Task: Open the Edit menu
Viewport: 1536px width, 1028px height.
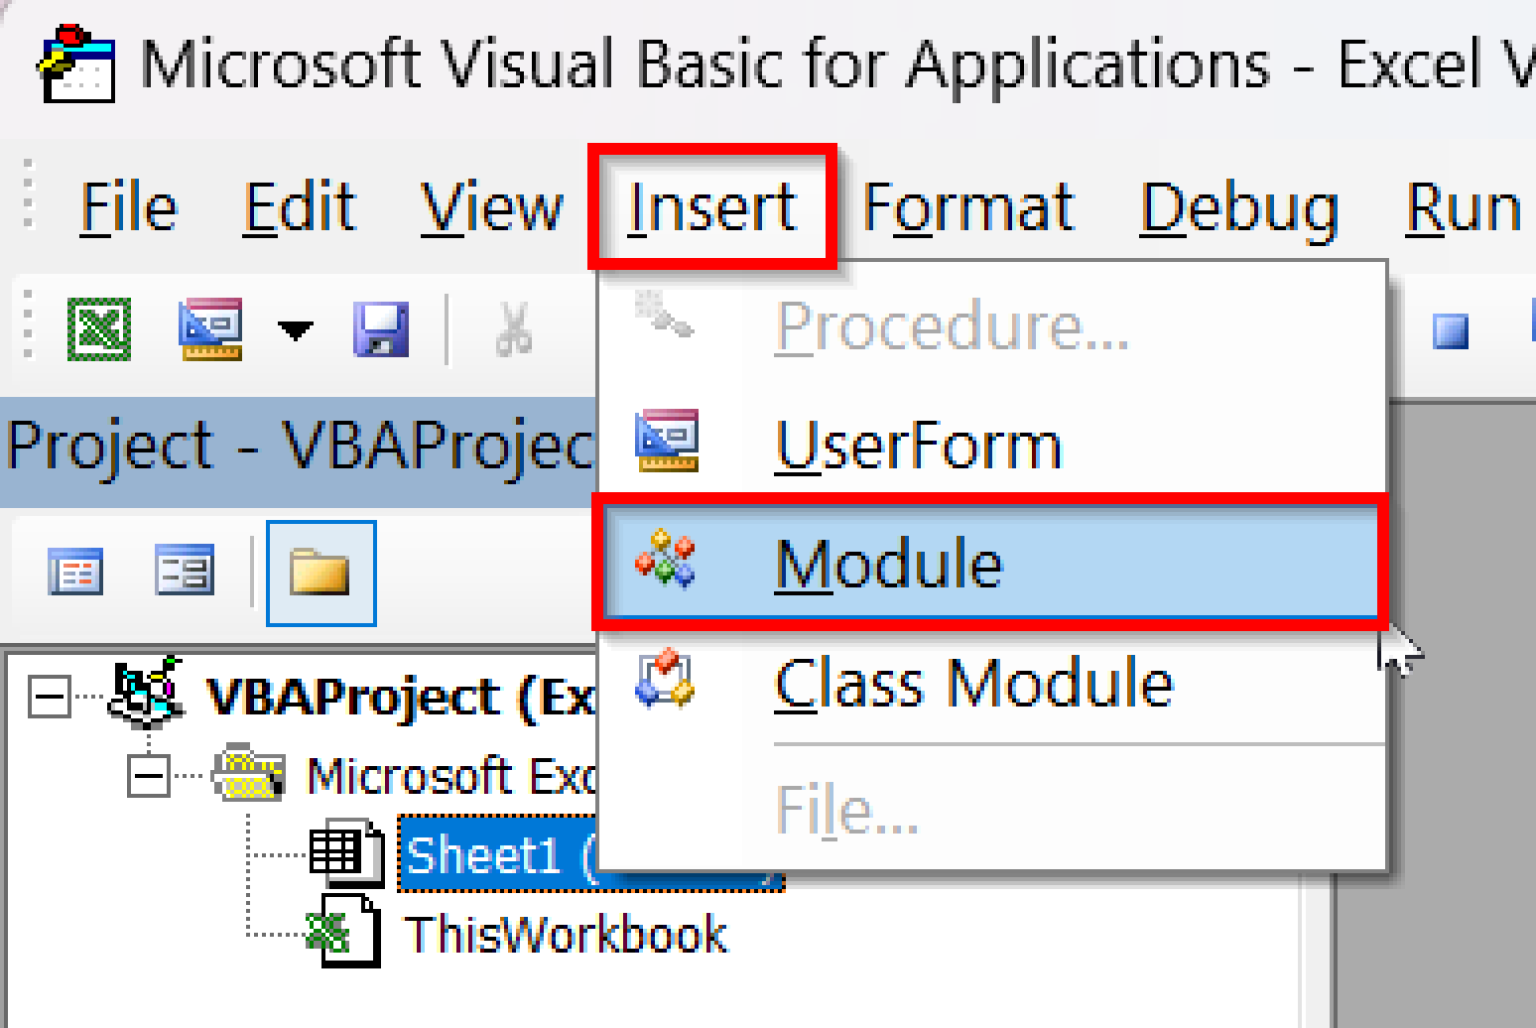Action: point(299,208)
